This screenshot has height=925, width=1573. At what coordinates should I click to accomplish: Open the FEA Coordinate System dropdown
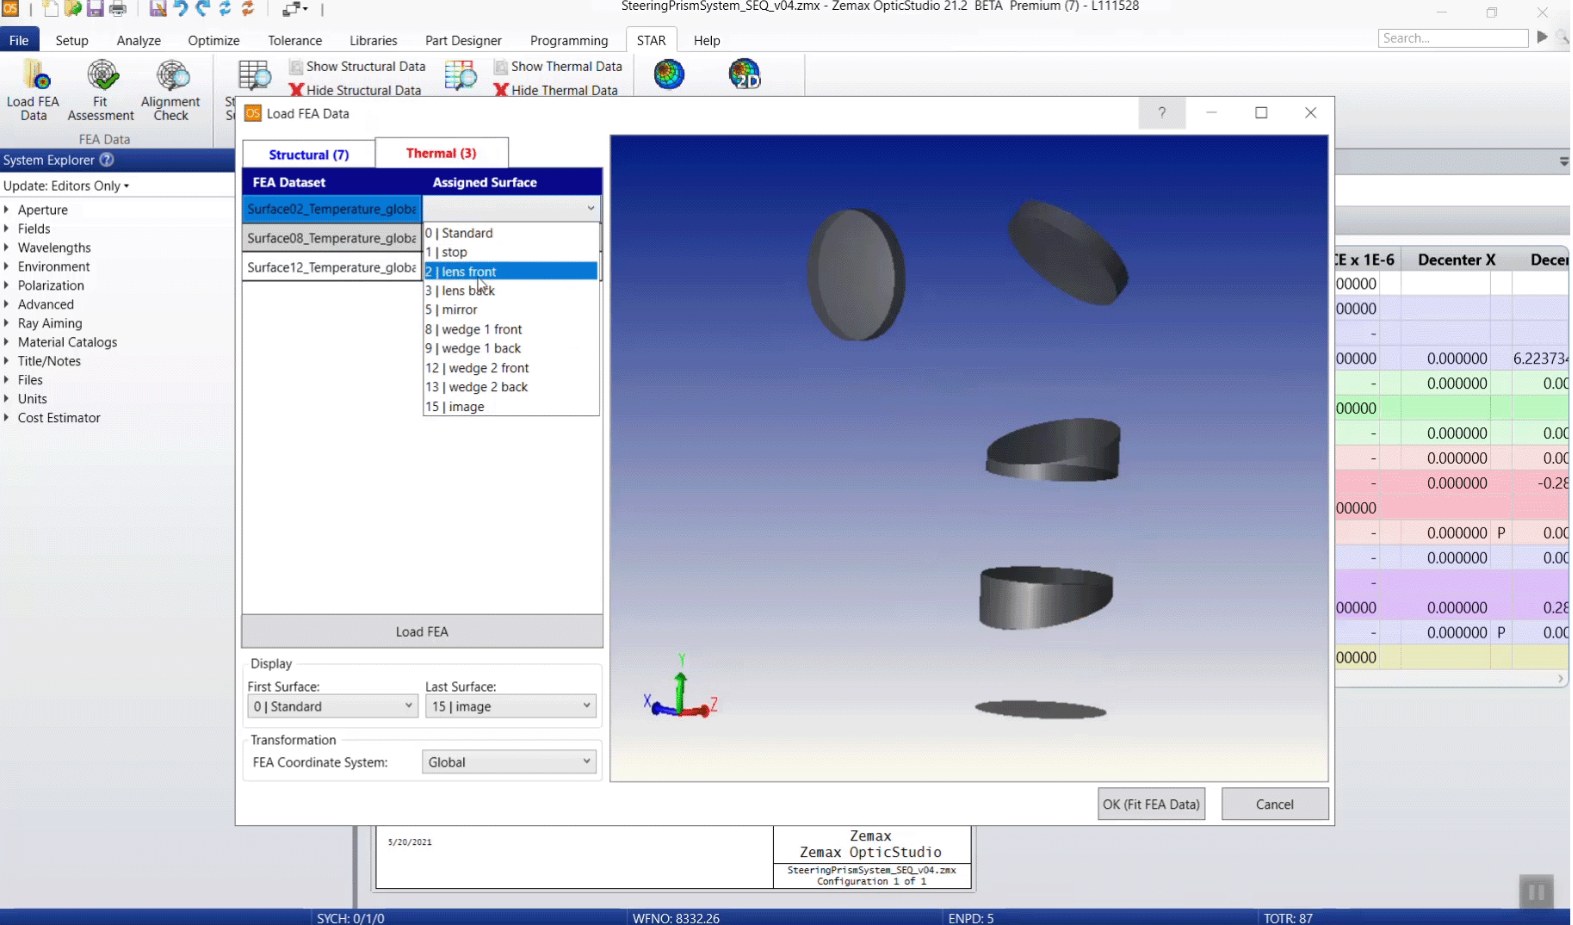point(509,762)
